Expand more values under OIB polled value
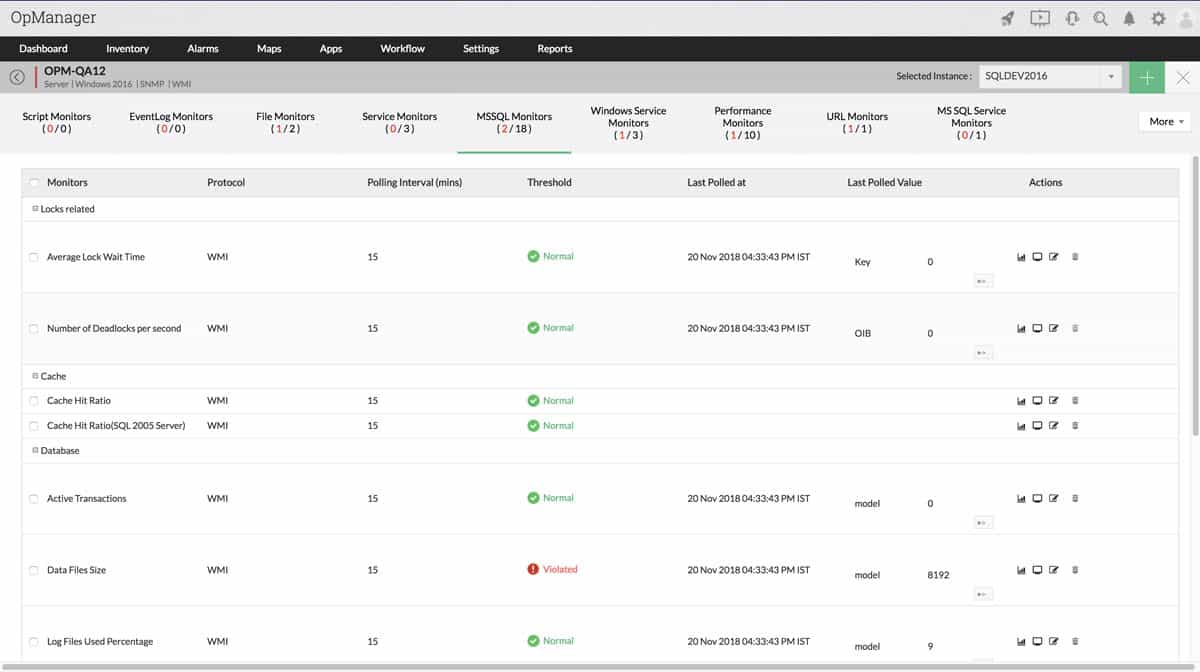The image size is (1200, 672). coord(983,352)
